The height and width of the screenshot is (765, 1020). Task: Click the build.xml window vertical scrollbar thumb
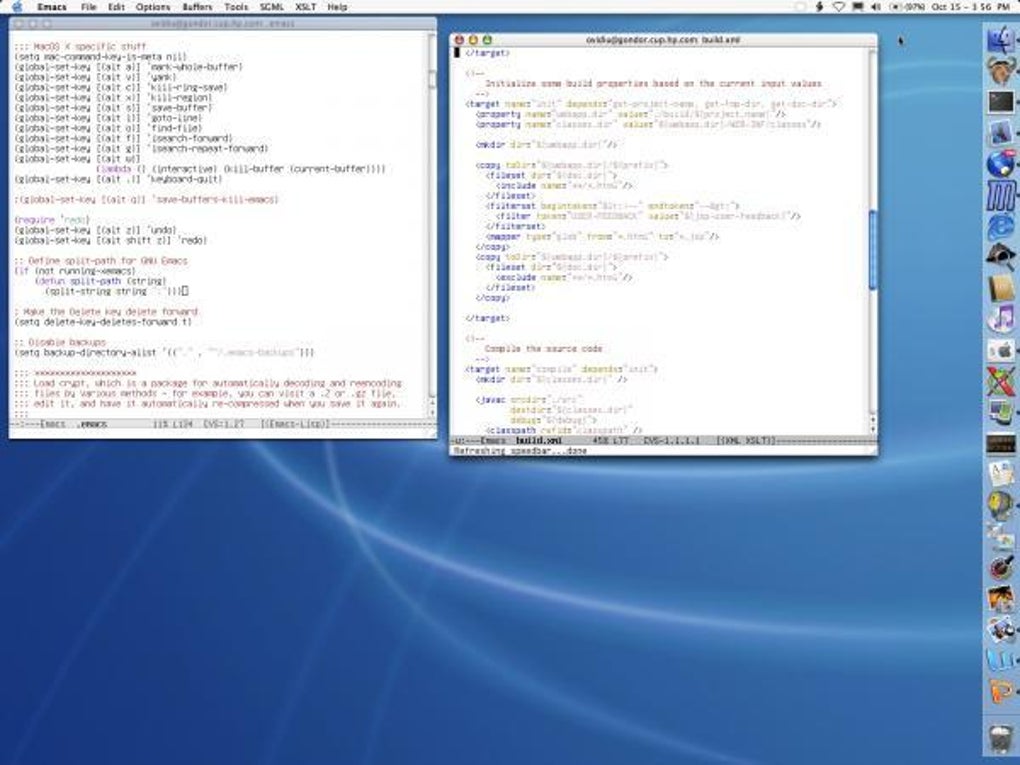[x=872, y=250]
